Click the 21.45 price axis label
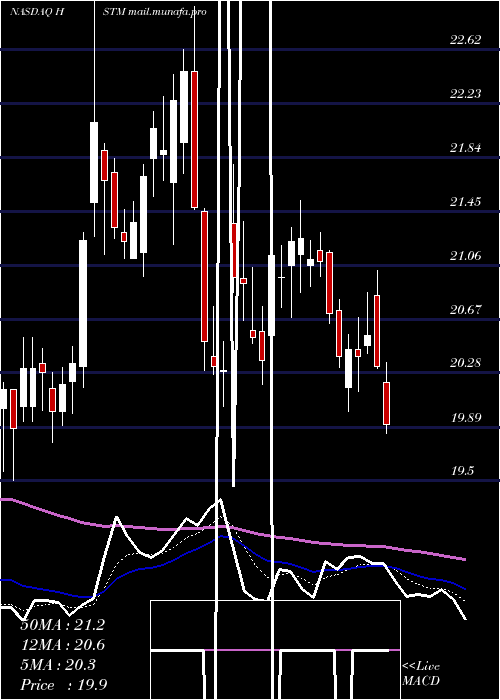Screen dimensions: 500x700 point(465,202)
